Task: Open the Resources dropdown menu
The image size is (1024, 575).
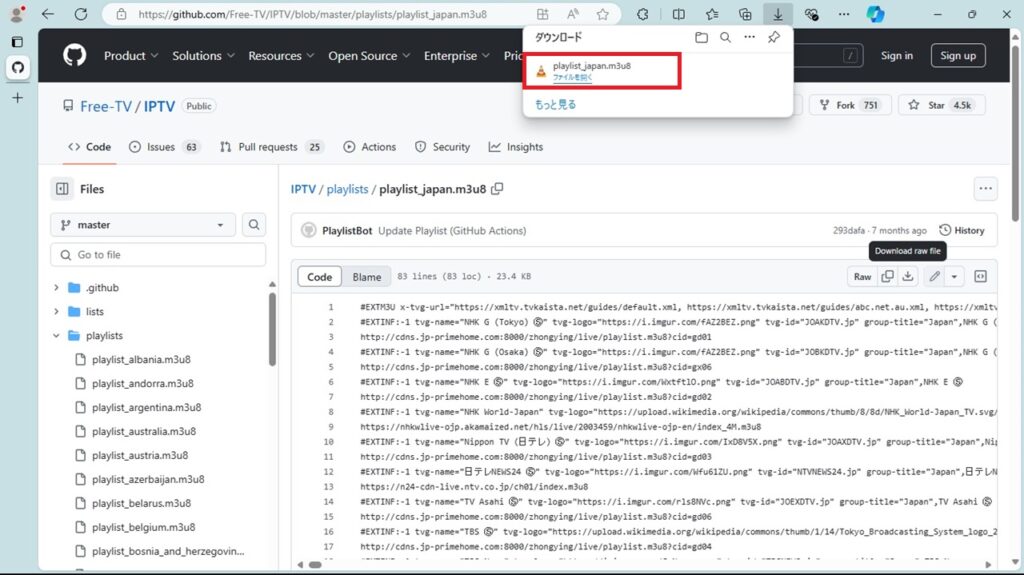Action: pyautogui.click(x=281, y=56)
